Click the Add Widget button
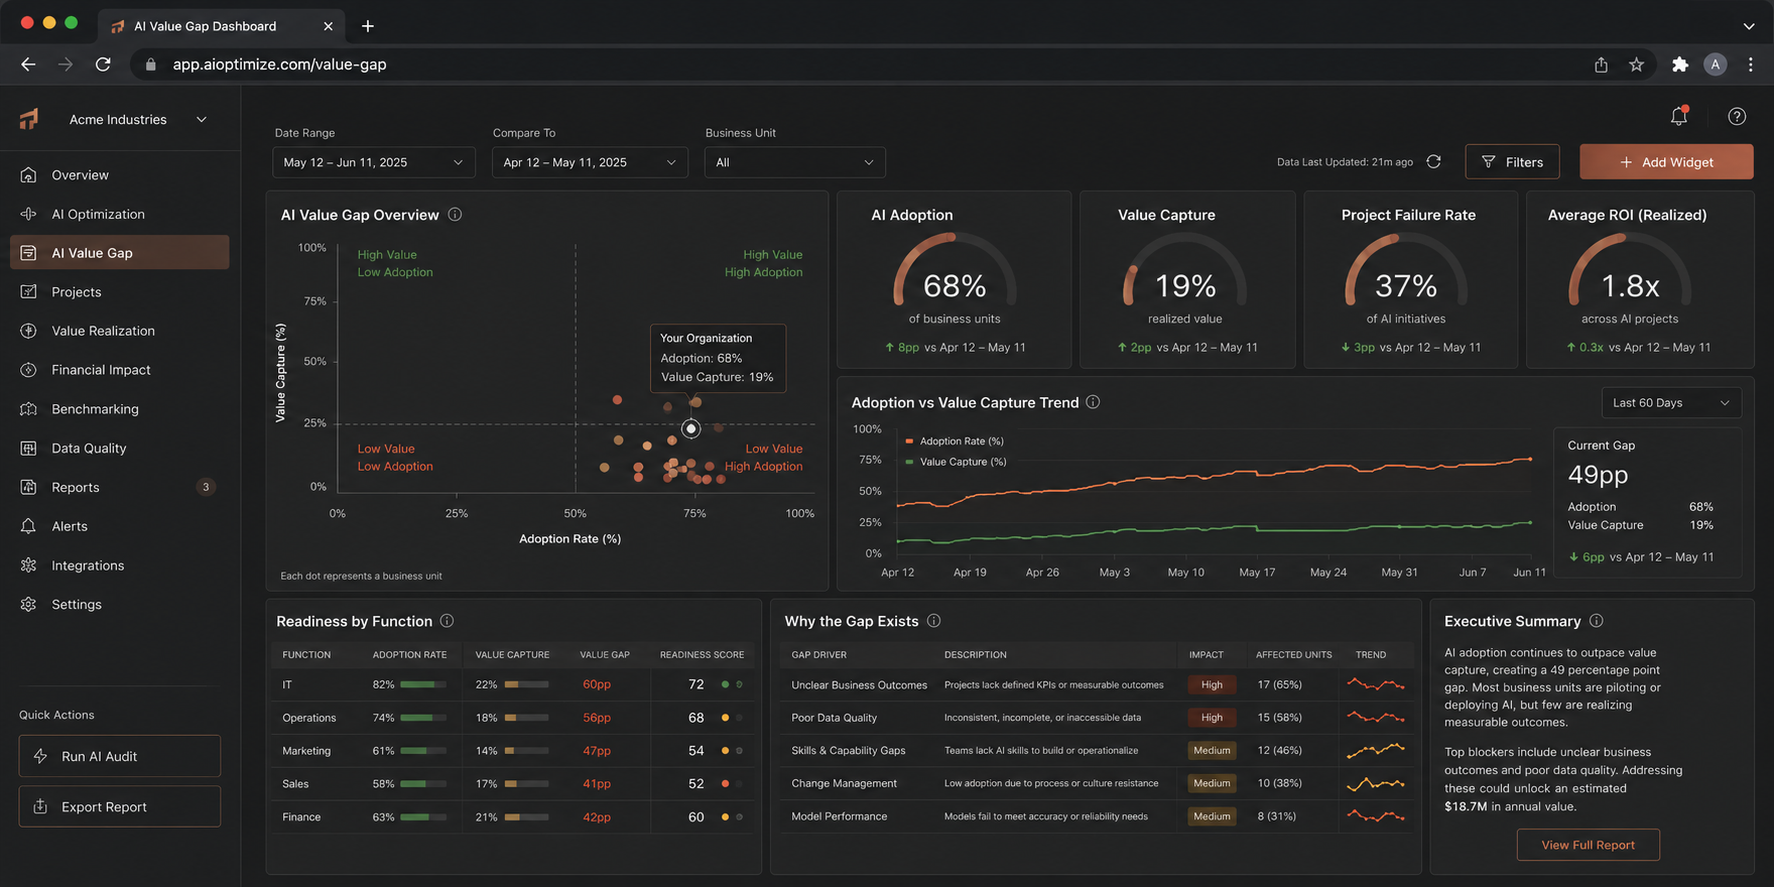Viewport: 1774px width, 887px height. 1666,162
